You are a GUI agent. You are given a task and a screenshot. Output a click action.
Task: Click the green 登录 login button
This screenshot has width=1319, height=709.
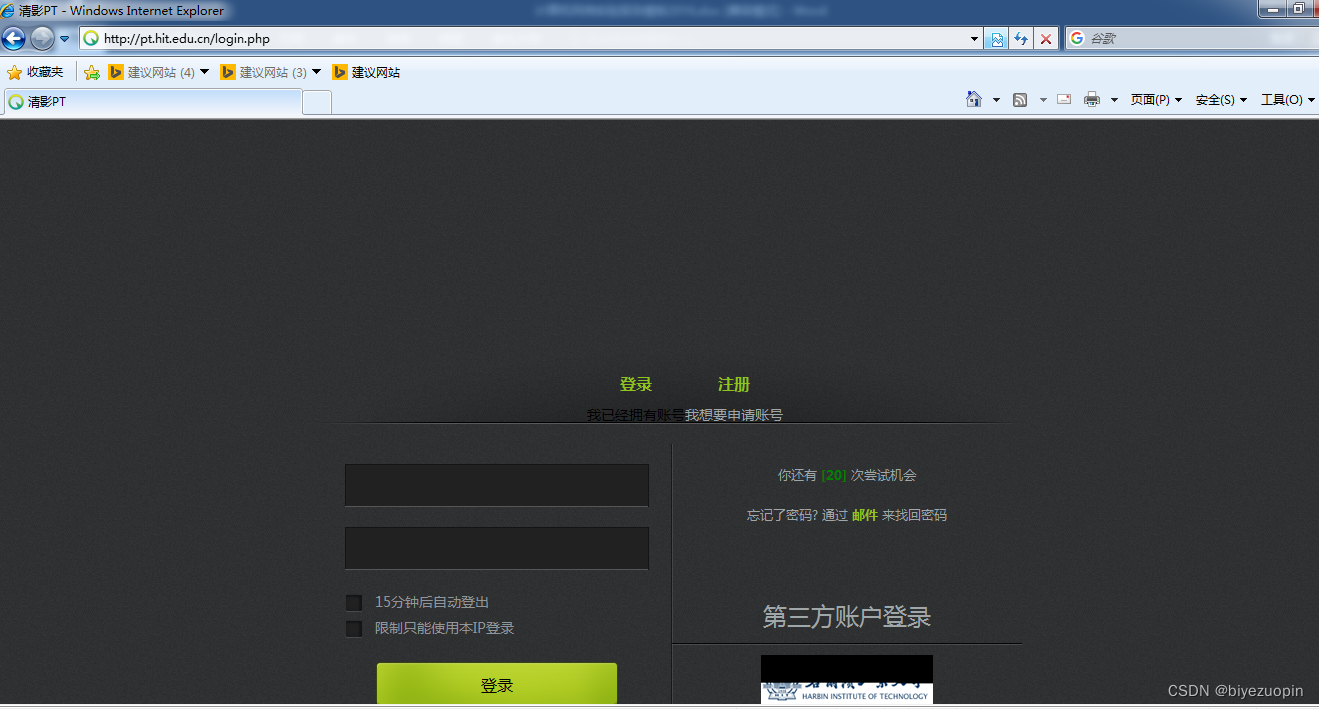tap(497, 684)
